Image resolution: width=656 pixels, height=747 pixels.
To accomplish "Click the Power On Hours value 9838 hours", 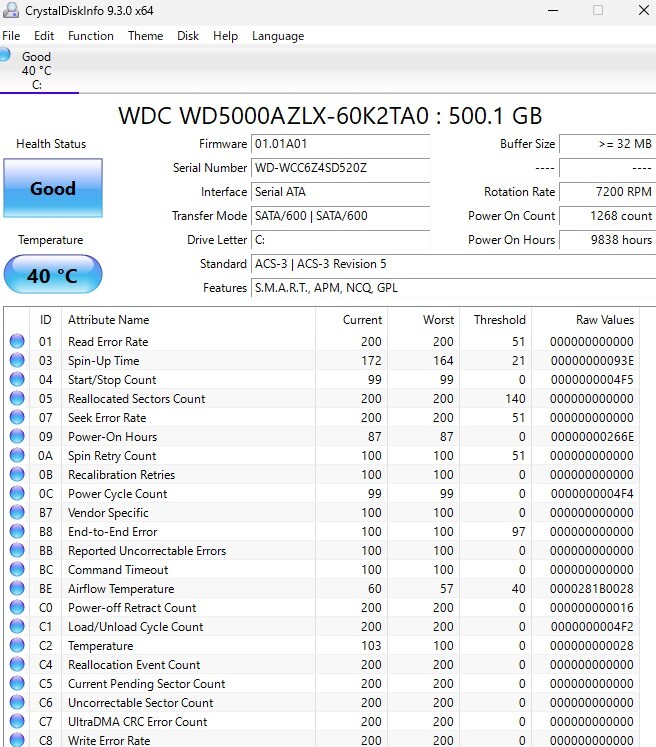I will click(x=607, y=240).
